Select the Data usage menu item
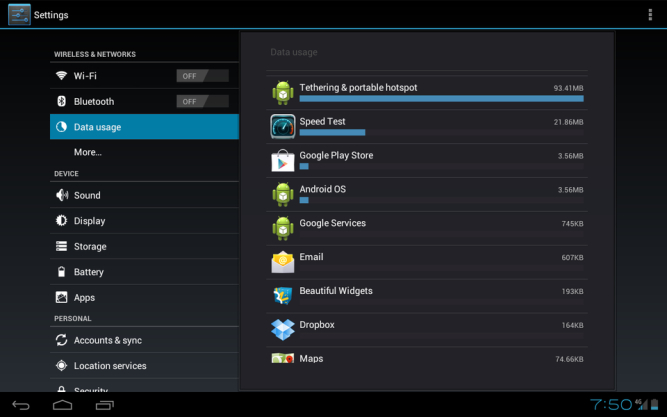The height and width of the screenshot is (417, 667). 144,127
